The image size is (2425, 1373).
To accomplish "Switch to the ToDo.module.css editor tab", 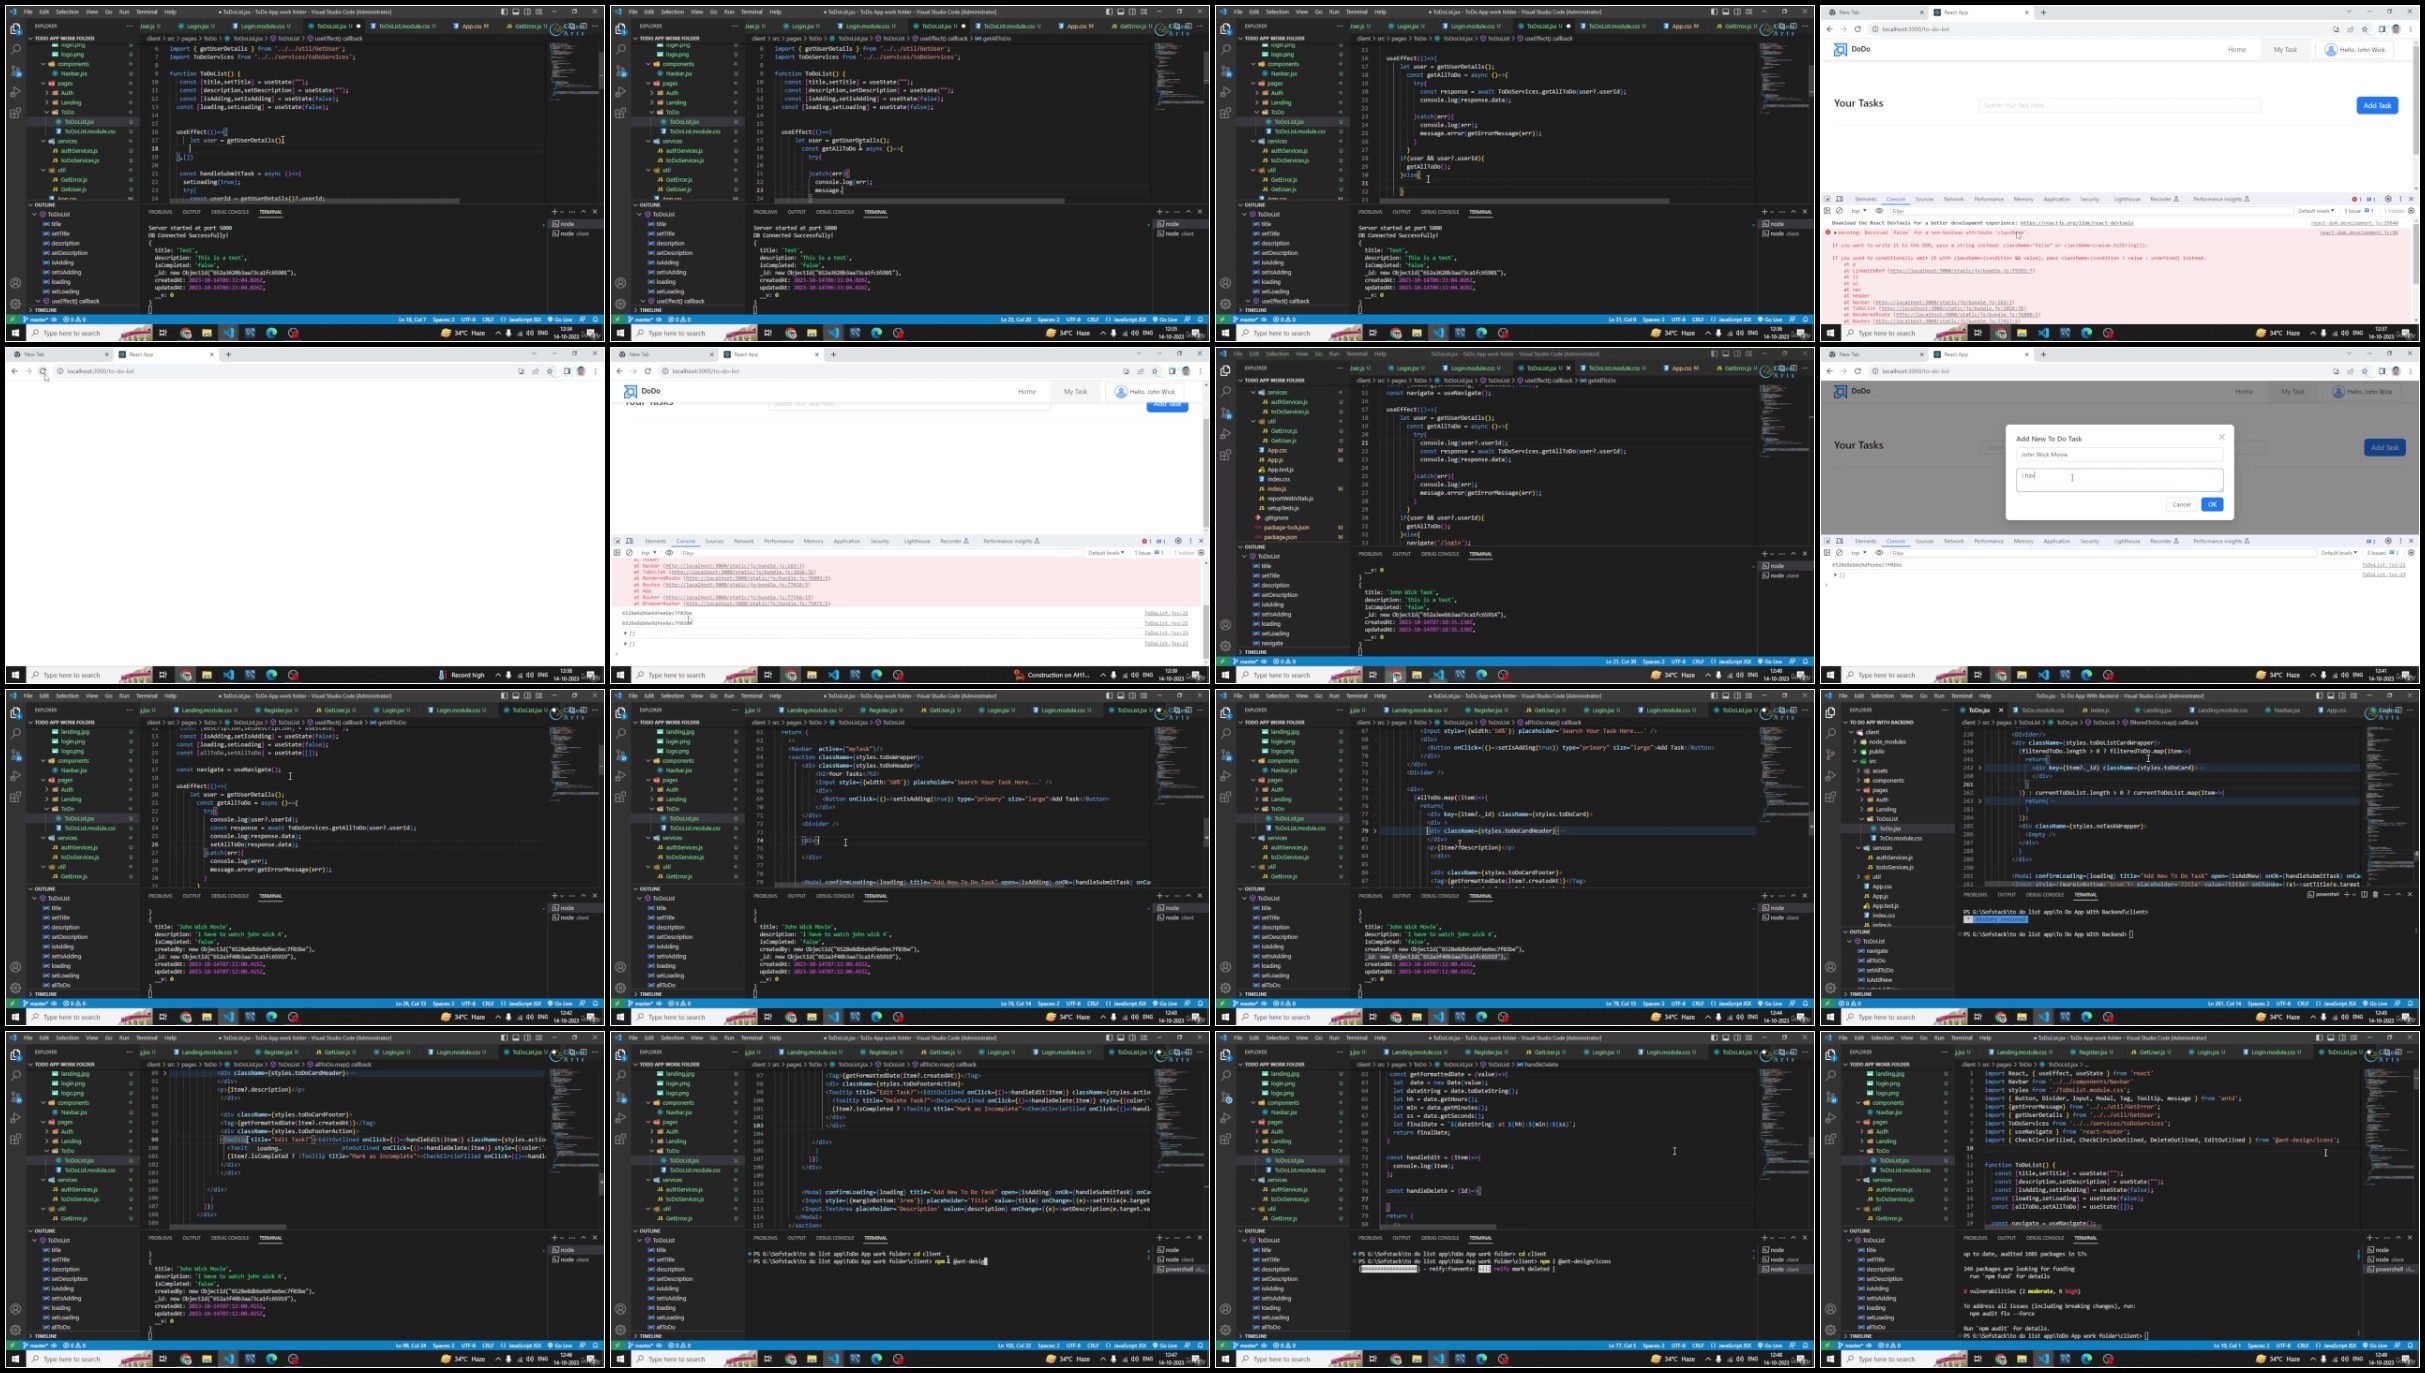I will coord(2042,710).
